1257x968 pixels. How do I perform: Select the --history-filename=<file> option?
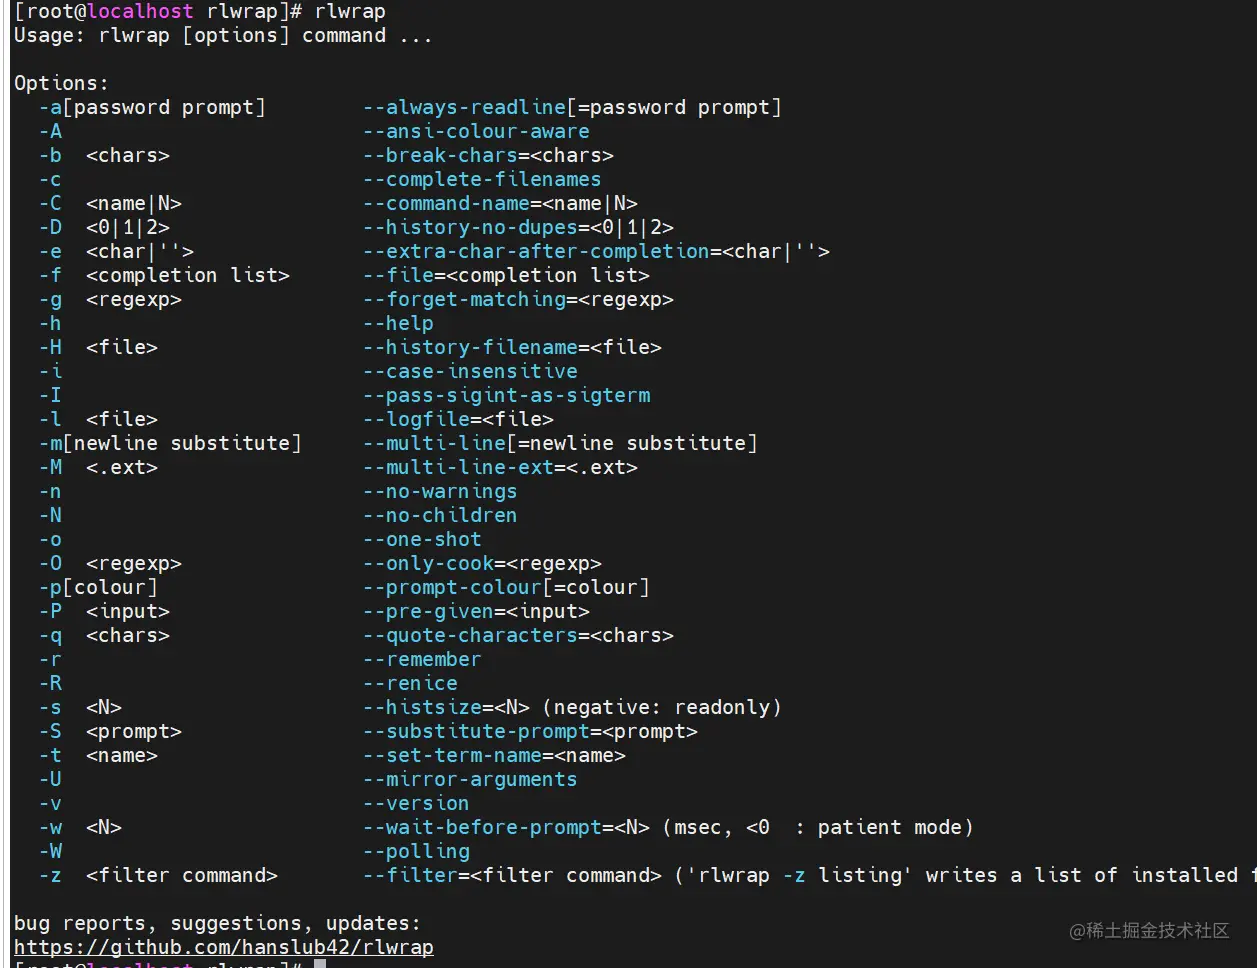[x=512, y=347]
